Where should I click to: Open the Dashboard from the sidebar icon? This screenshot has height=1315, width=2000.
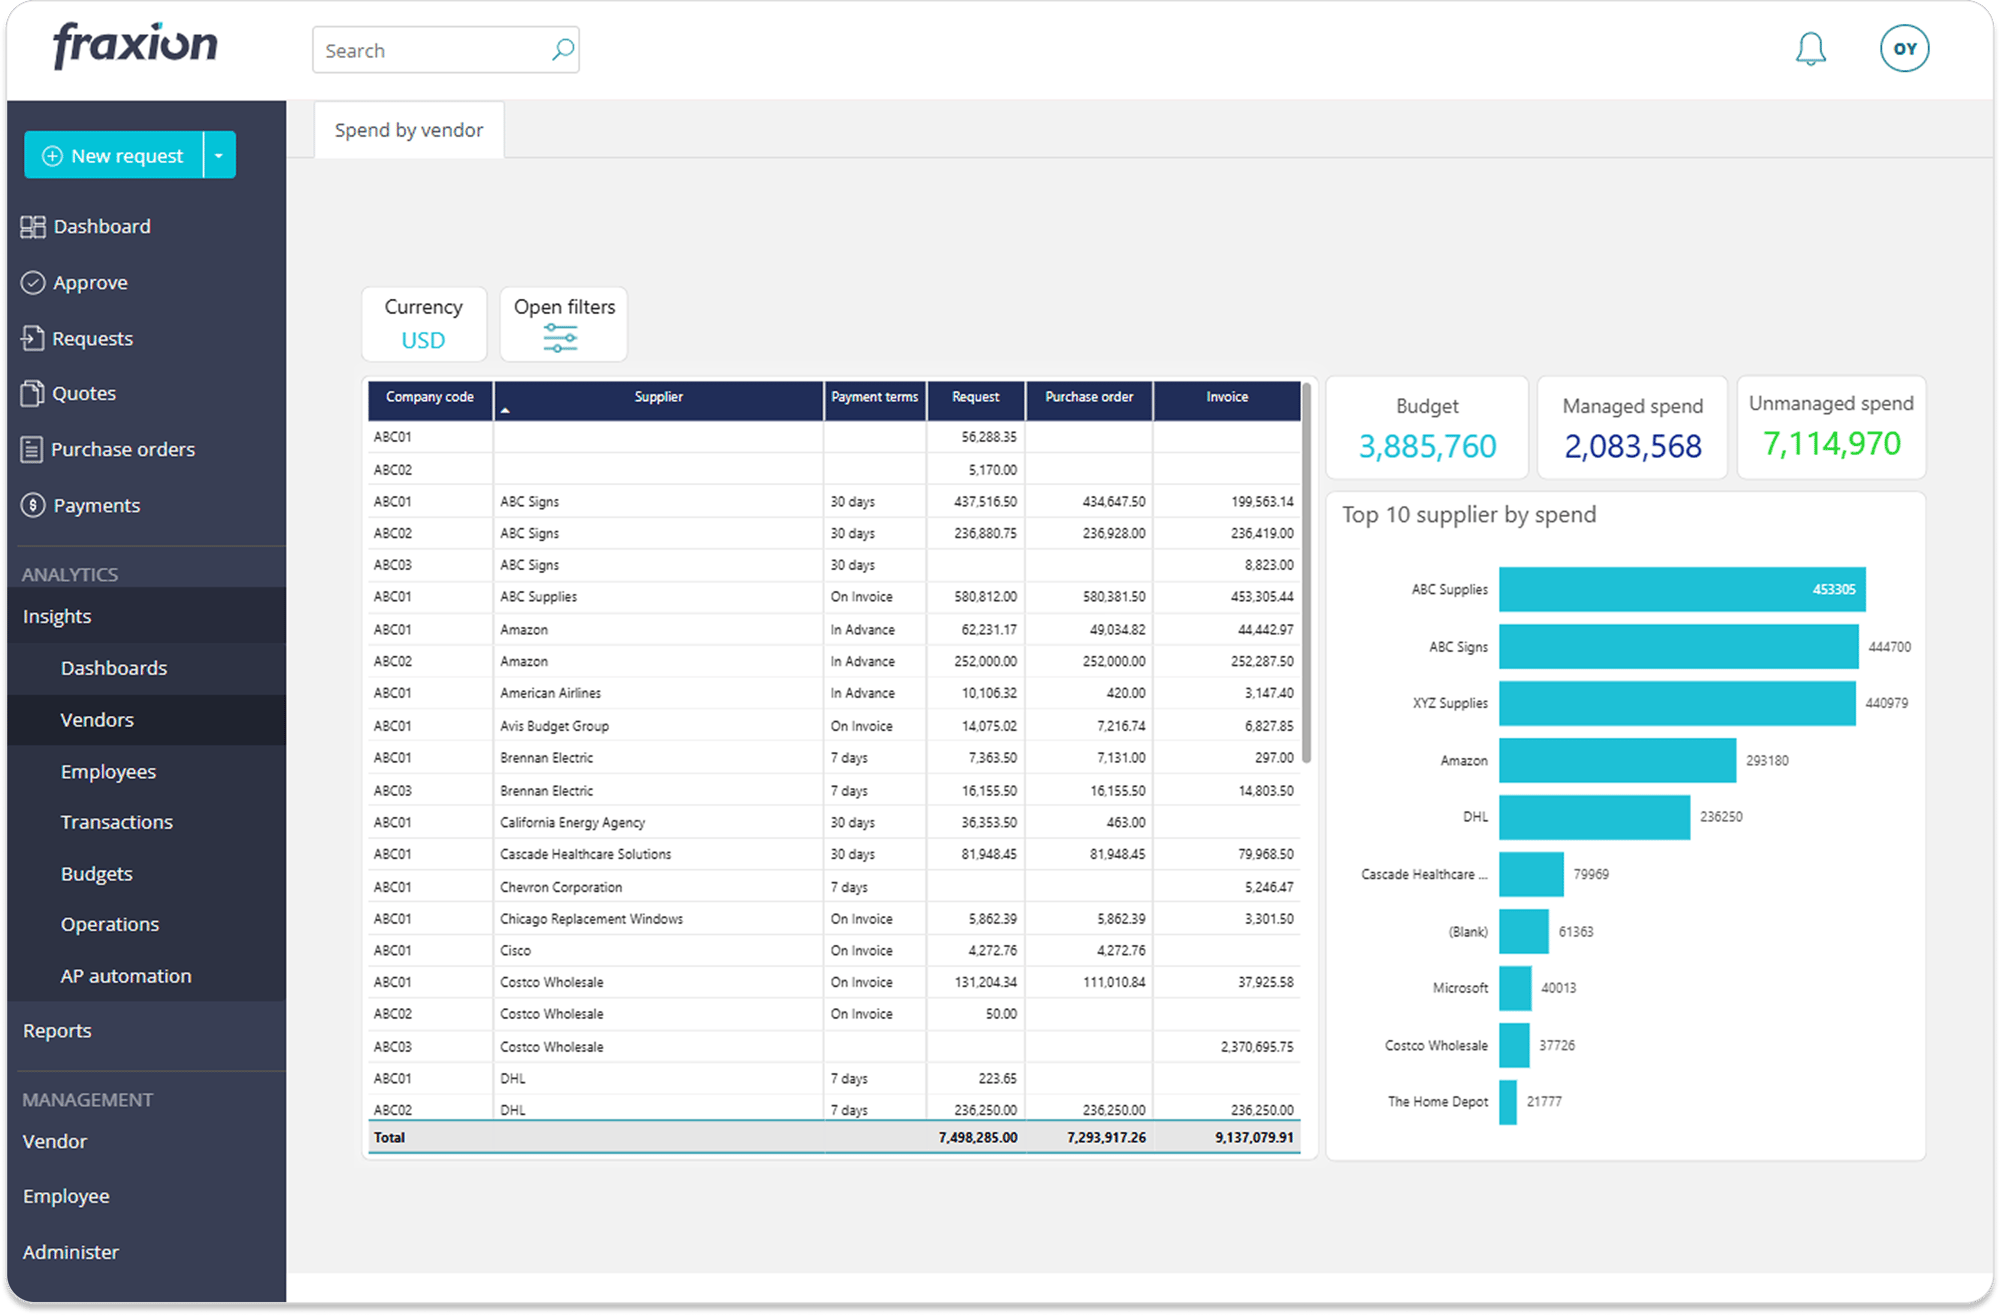pyautogui.click(x=35, y=226)
